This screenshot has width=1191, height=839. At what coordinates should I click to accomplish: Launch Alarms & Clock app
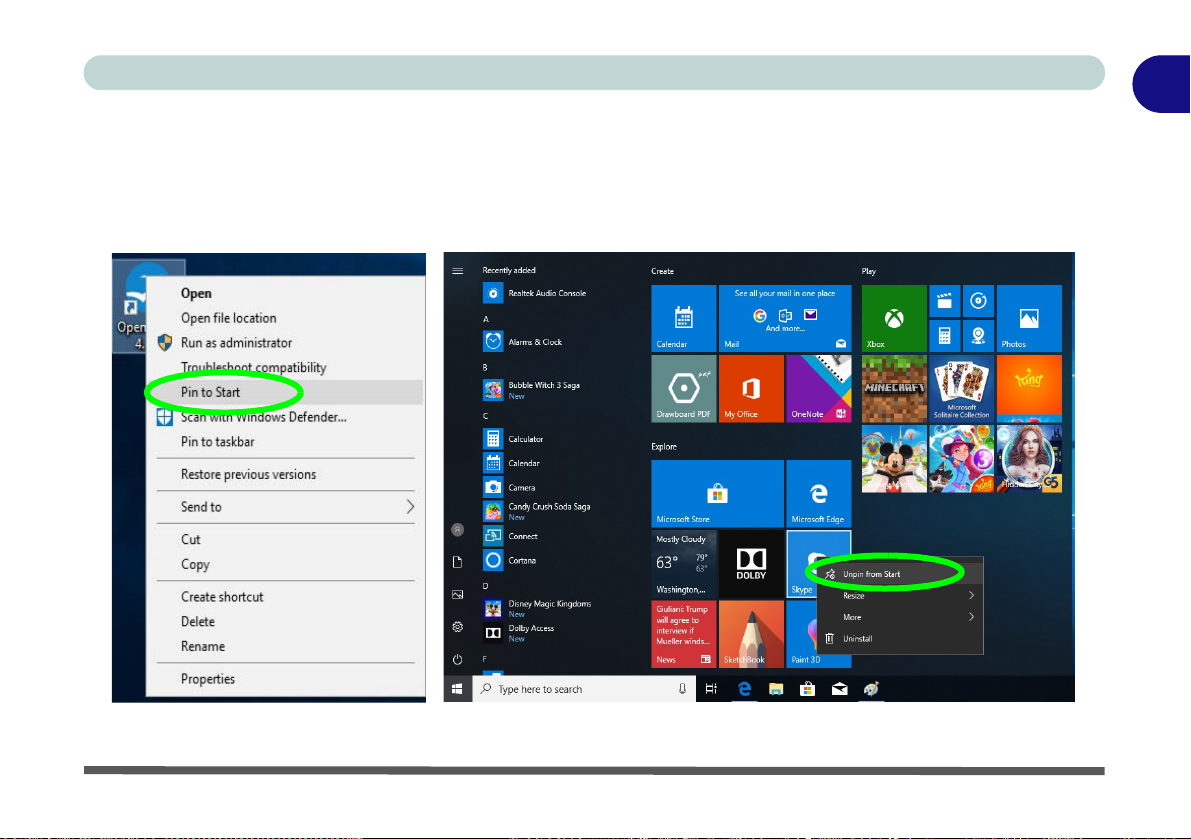[523, 342]
